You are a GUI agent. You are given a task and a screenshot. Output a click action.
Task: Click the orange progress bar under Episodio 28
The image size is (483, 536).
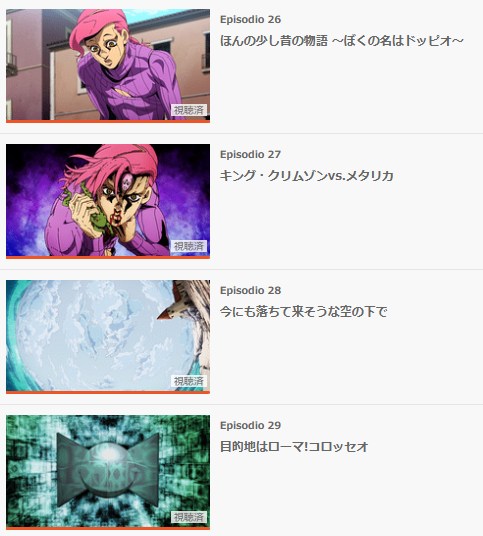[x=108, y=392]
